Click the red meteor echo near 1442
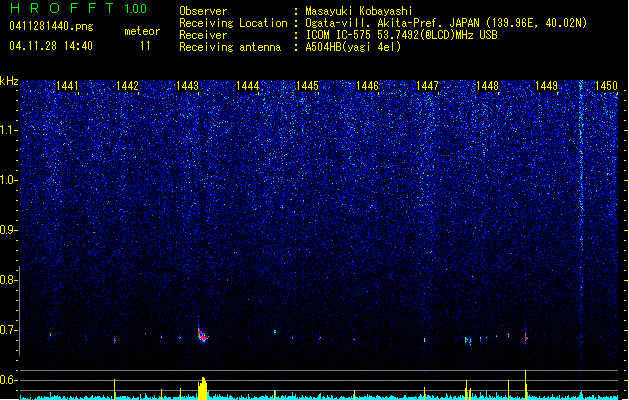The width and height of the screenshot is (629, 400). coord(115,340)
